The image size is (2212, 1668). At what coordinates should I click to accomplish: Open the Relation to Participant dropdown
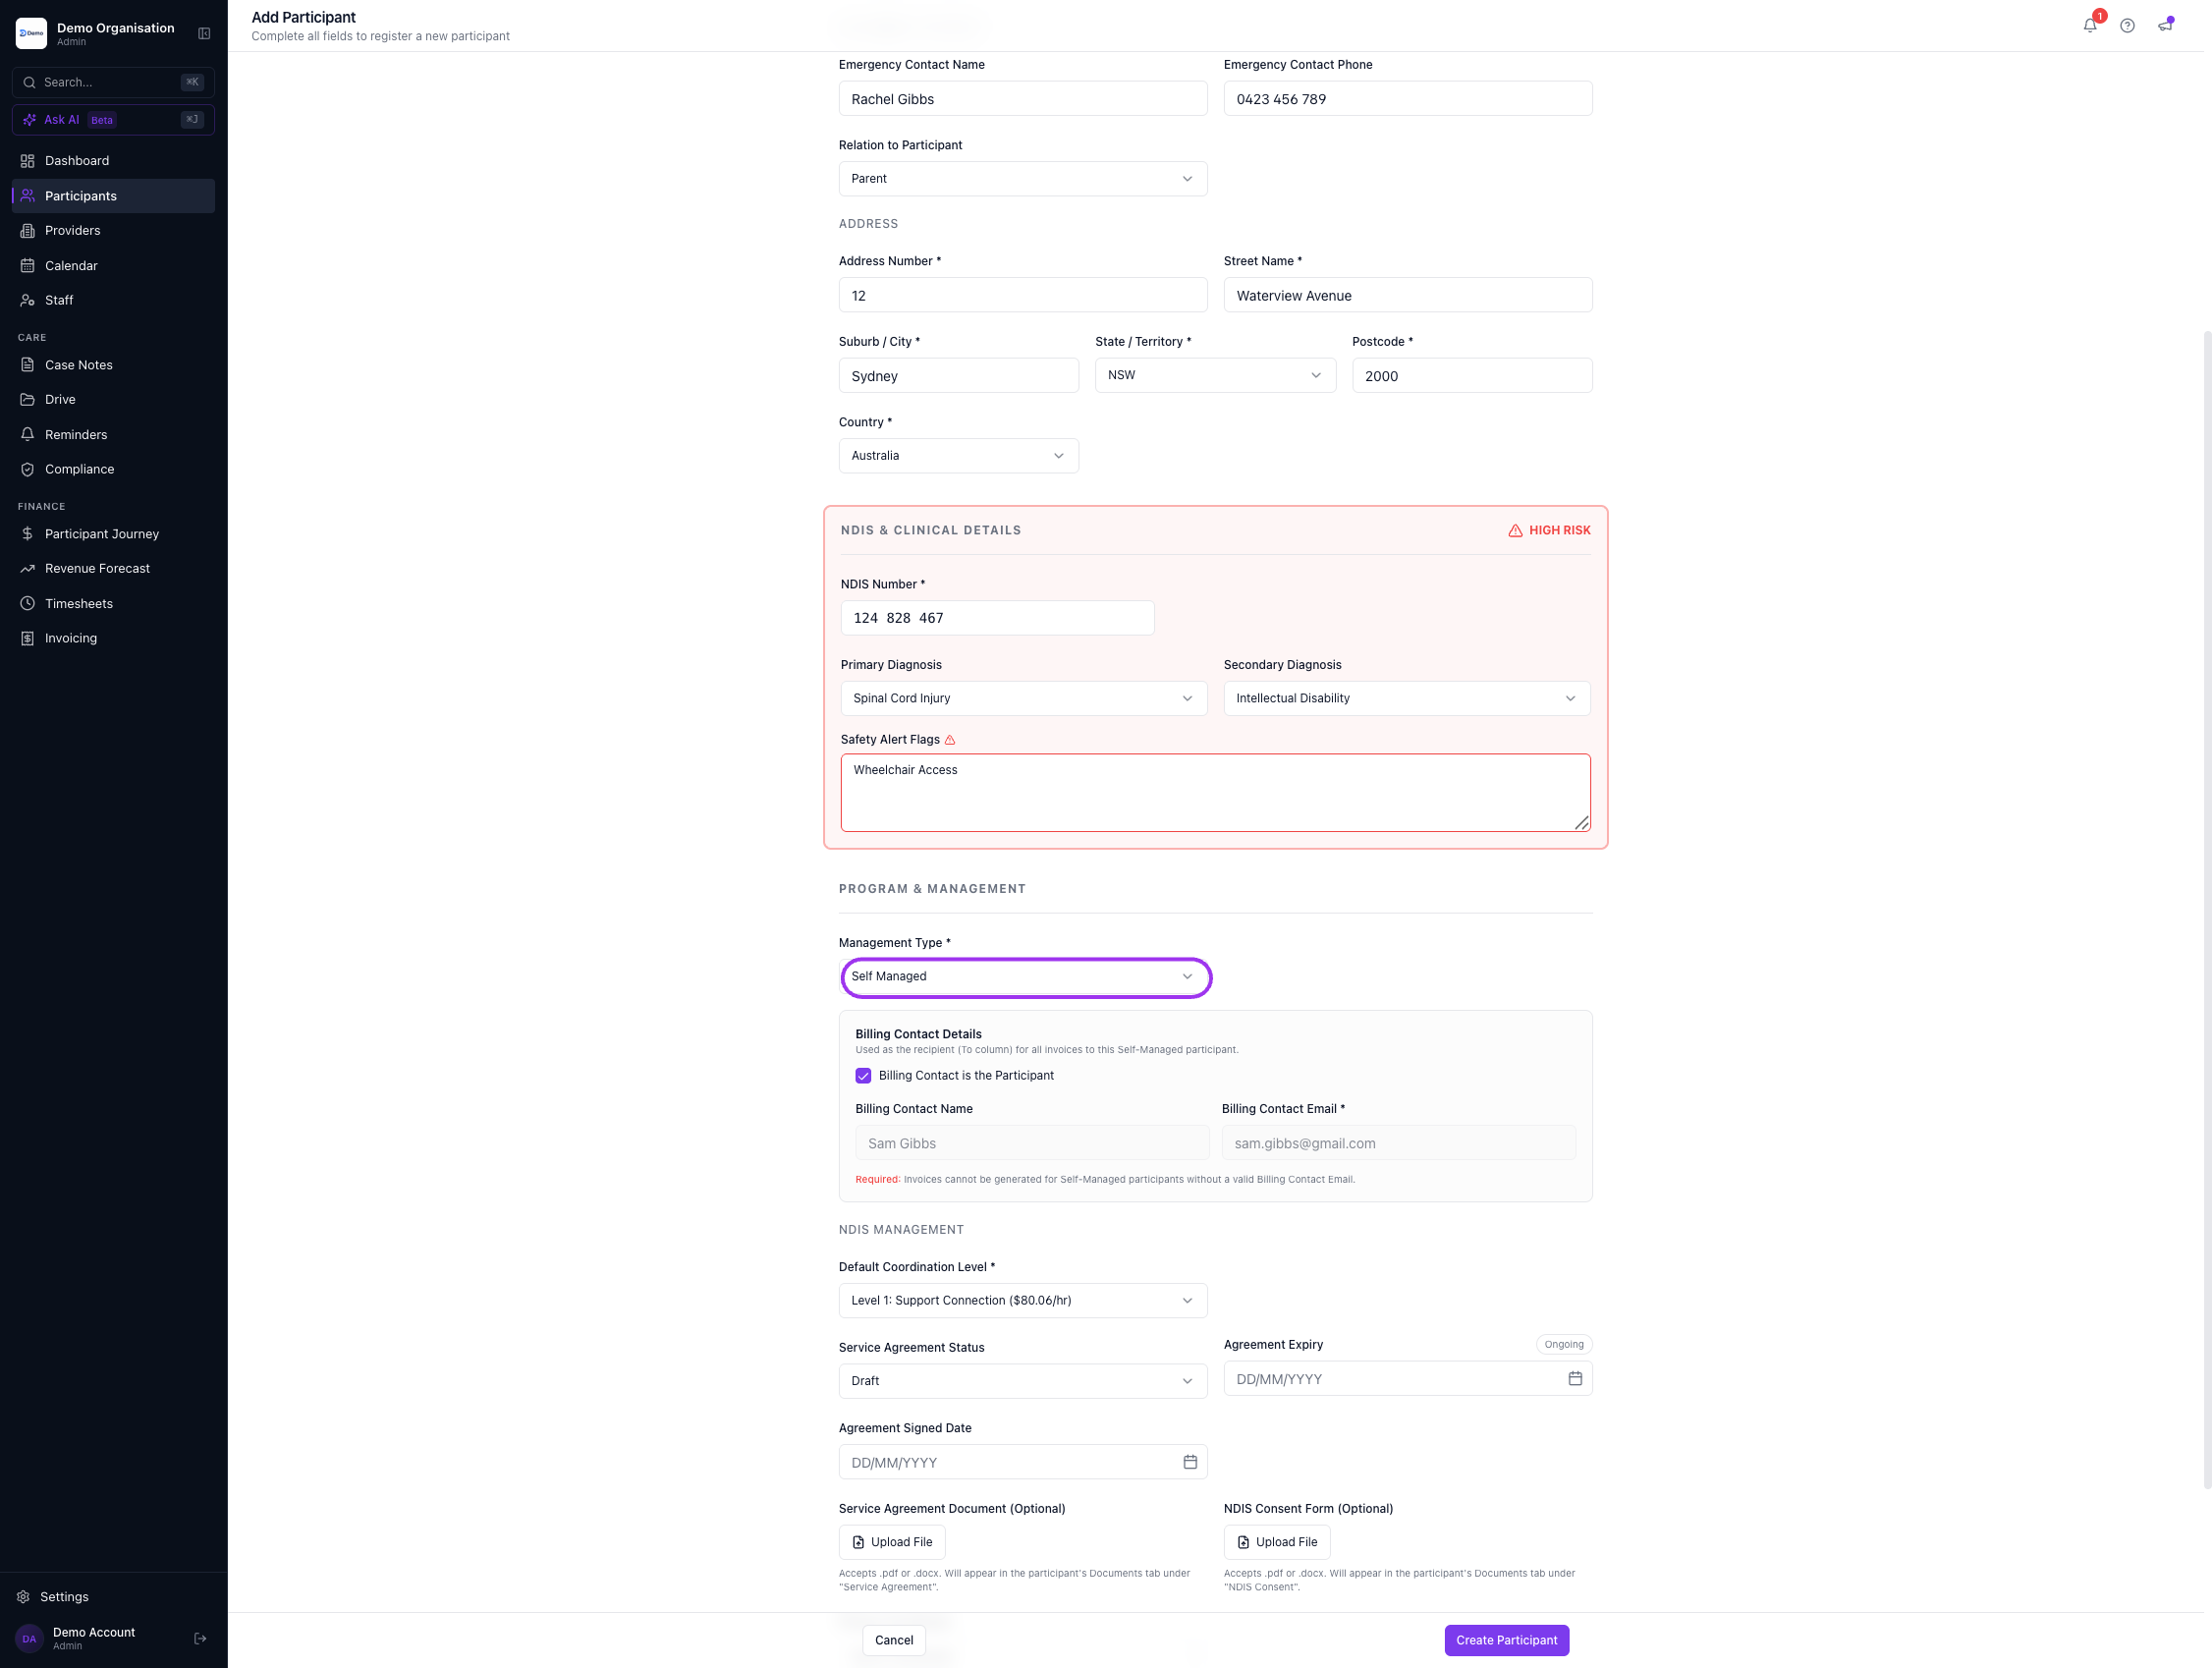point(1023,179)
